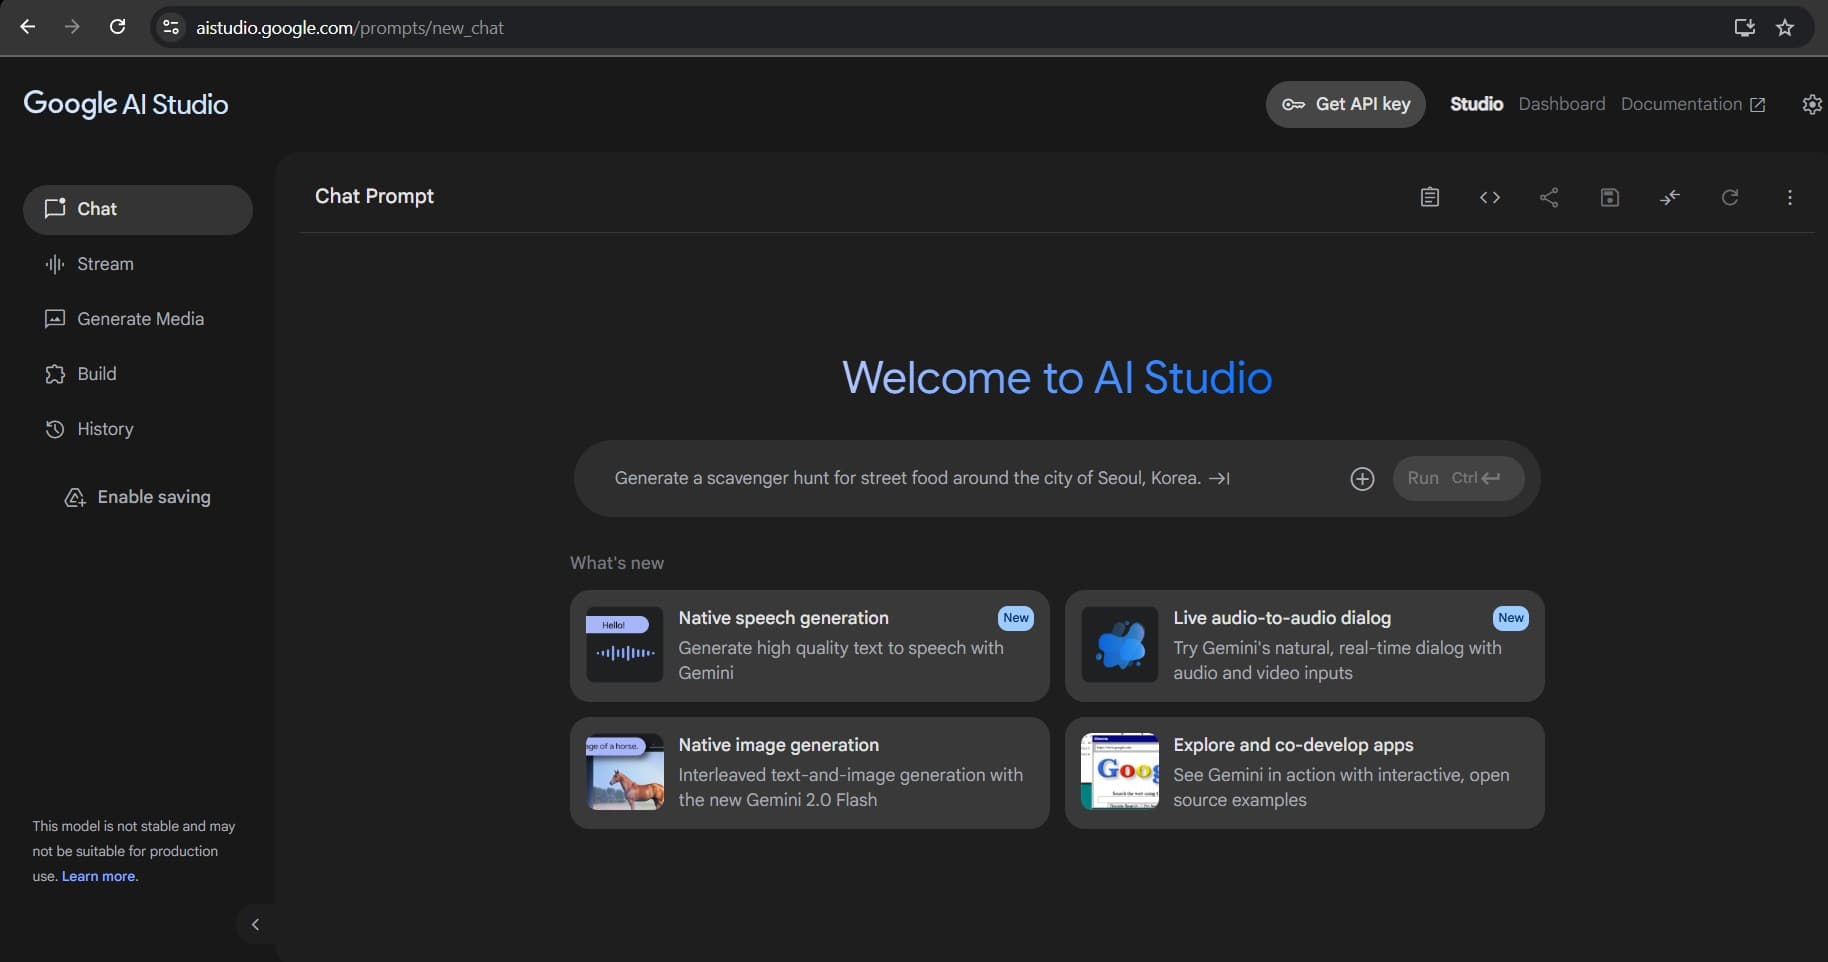Open Explore and co-develop apps card
The image size is (1828, 962).
(1304, 772)
